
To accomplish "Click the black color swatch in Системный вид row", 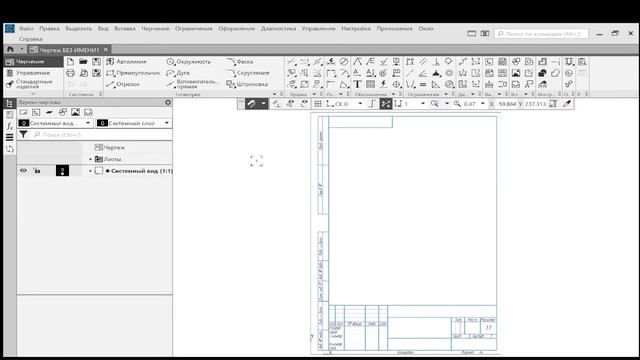I will pos(62,171).
